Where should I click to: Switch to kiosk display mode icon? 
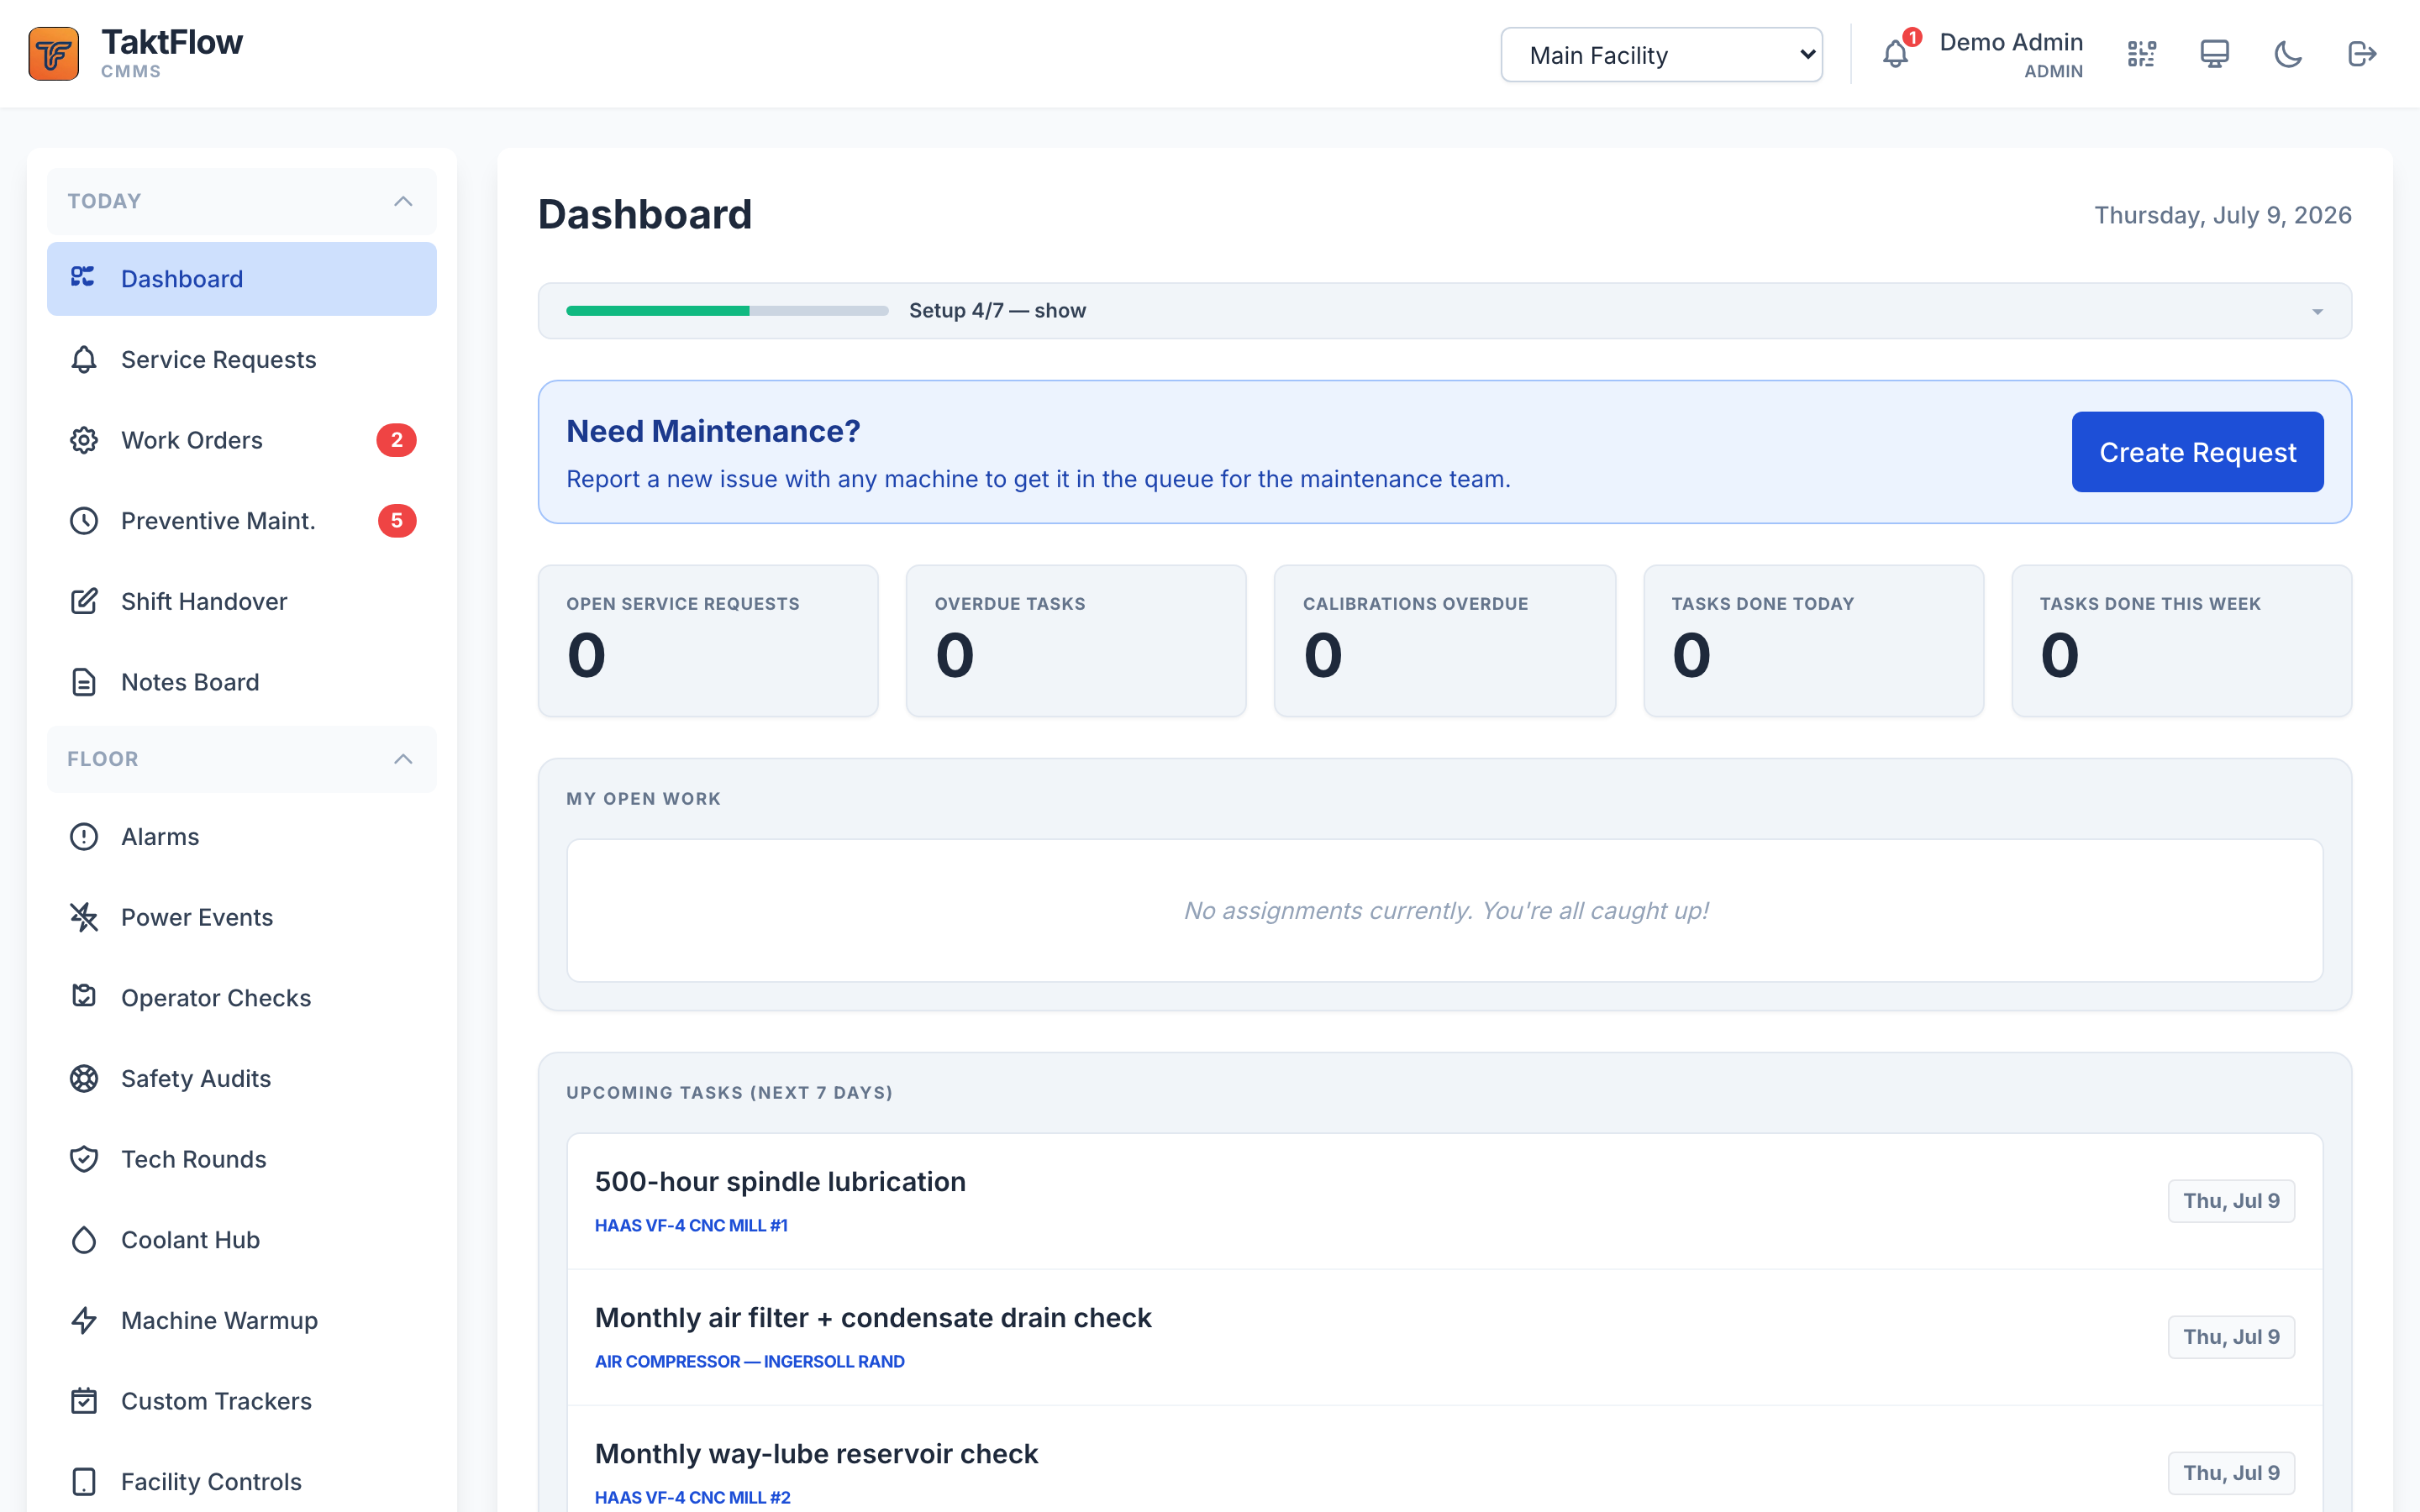2215,54
